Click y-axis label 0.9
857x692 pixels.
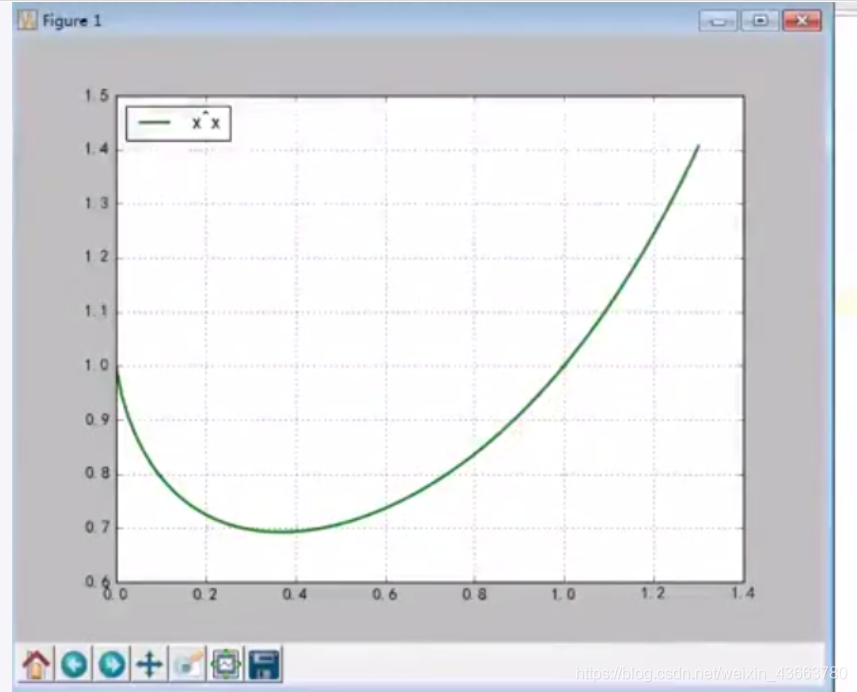pos(97,420)
